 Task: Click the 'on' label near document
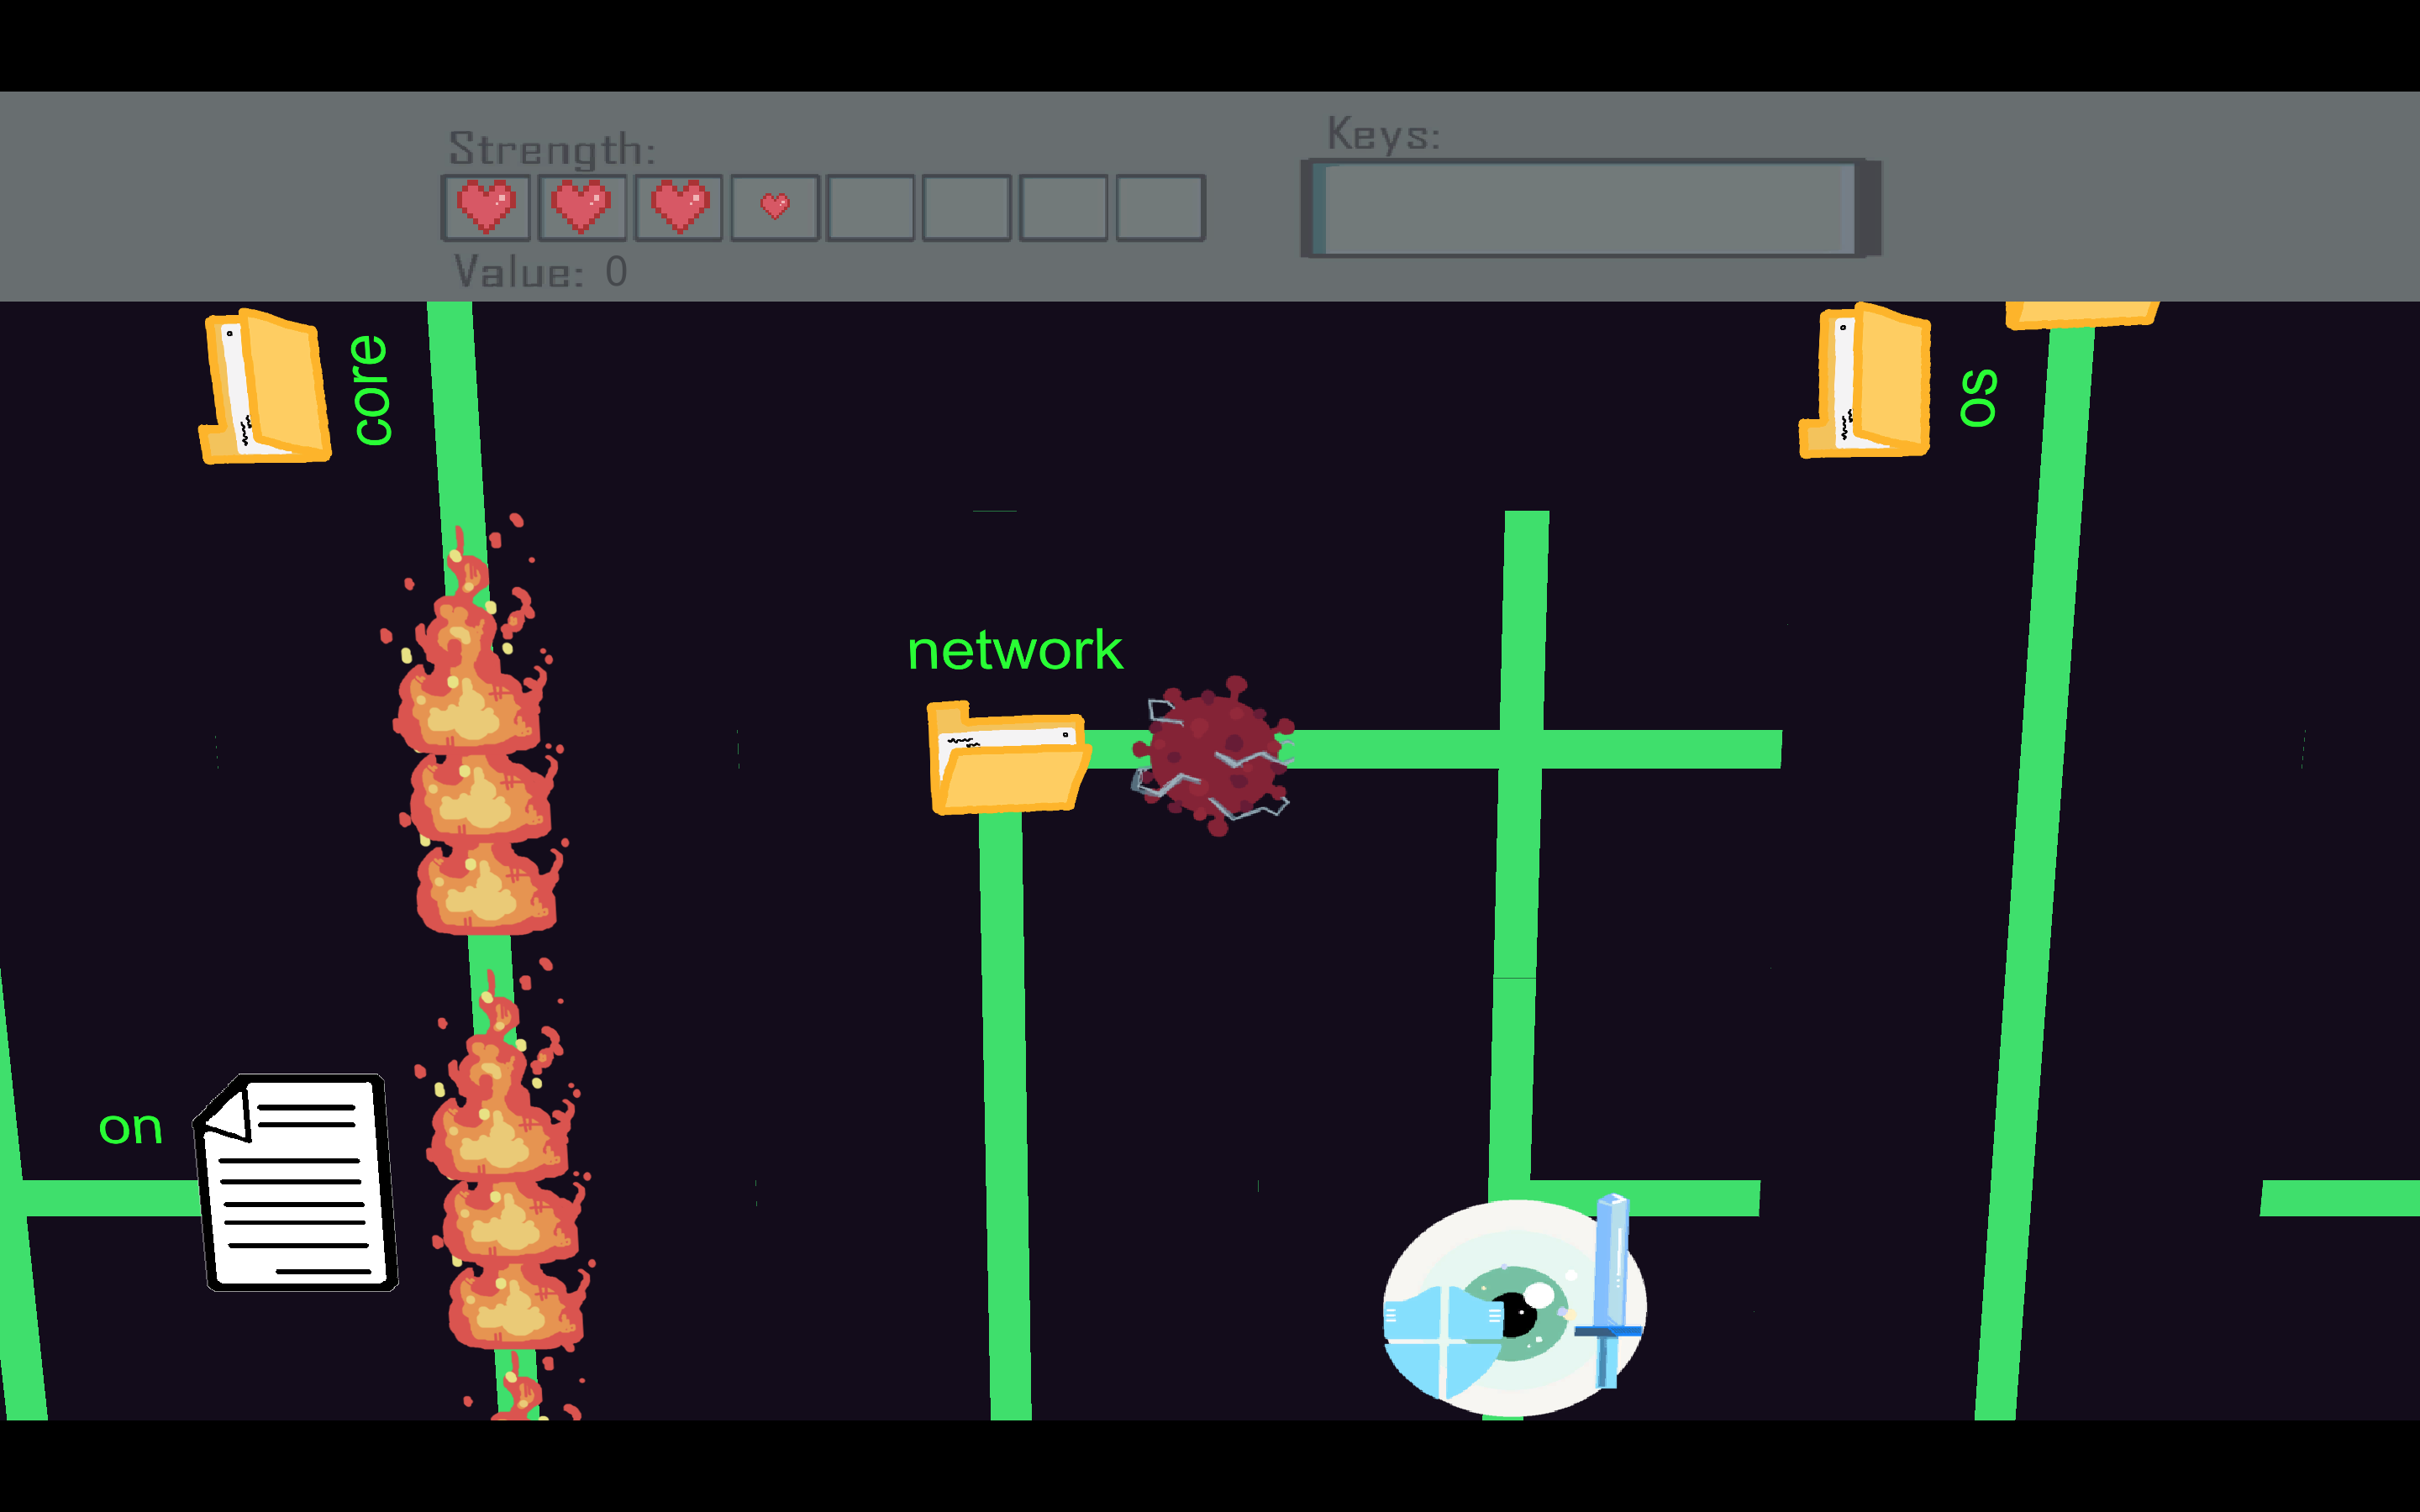[x=130, y=1128]
